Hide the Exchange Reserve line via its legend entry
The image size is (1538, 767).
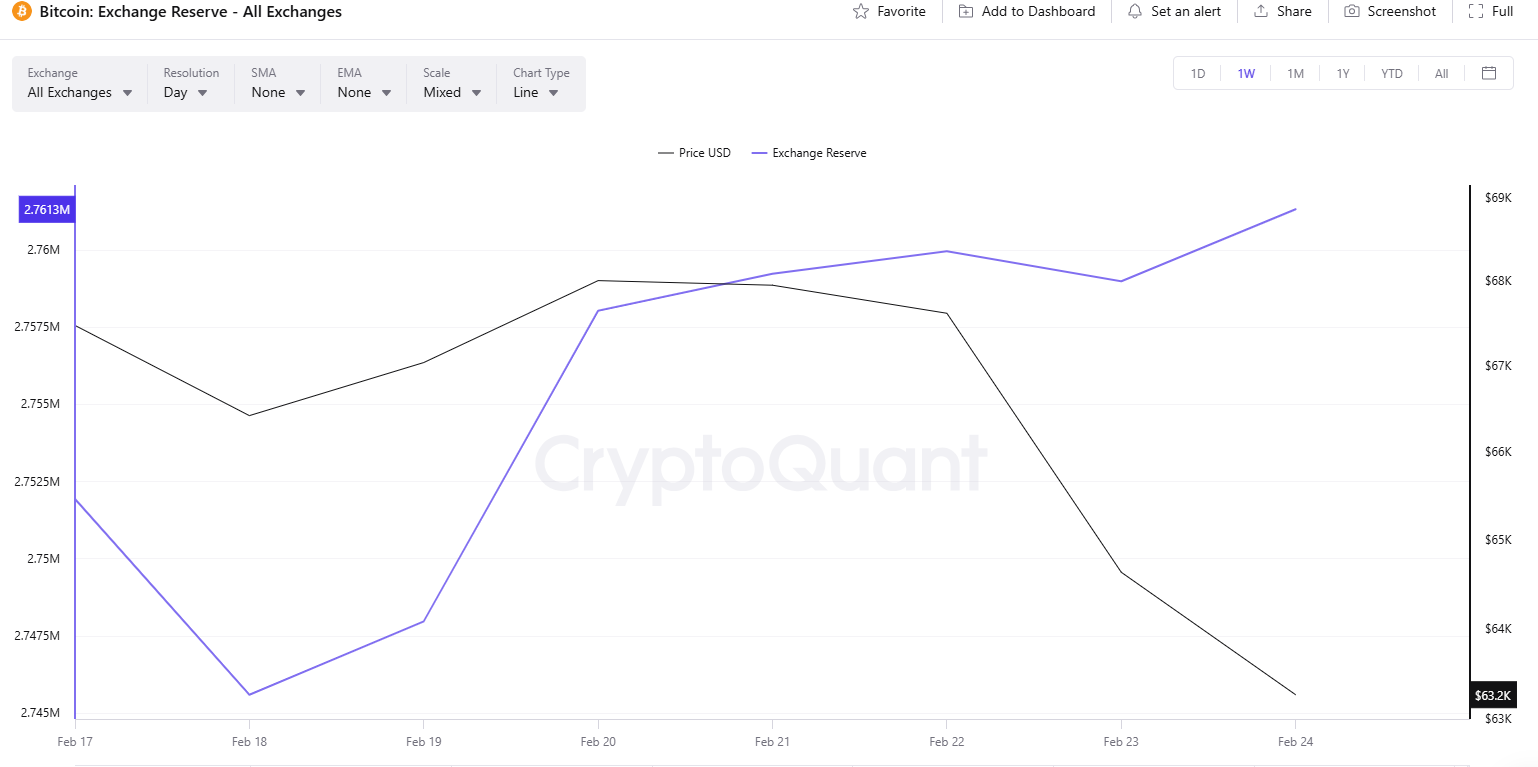tap(808, 152)
